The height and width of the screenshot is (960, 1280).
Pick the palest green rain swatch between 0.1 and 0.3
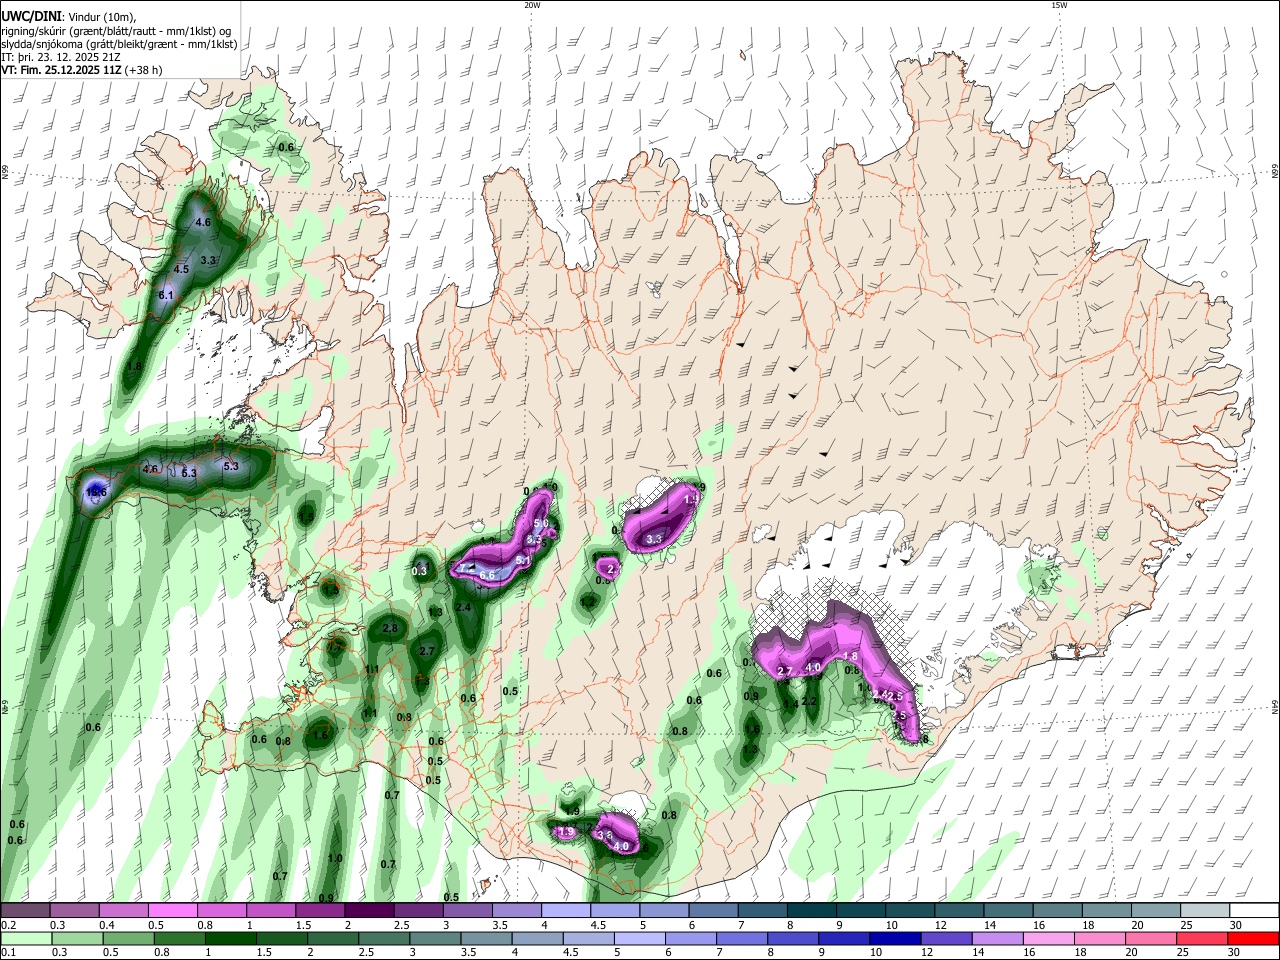25,938
